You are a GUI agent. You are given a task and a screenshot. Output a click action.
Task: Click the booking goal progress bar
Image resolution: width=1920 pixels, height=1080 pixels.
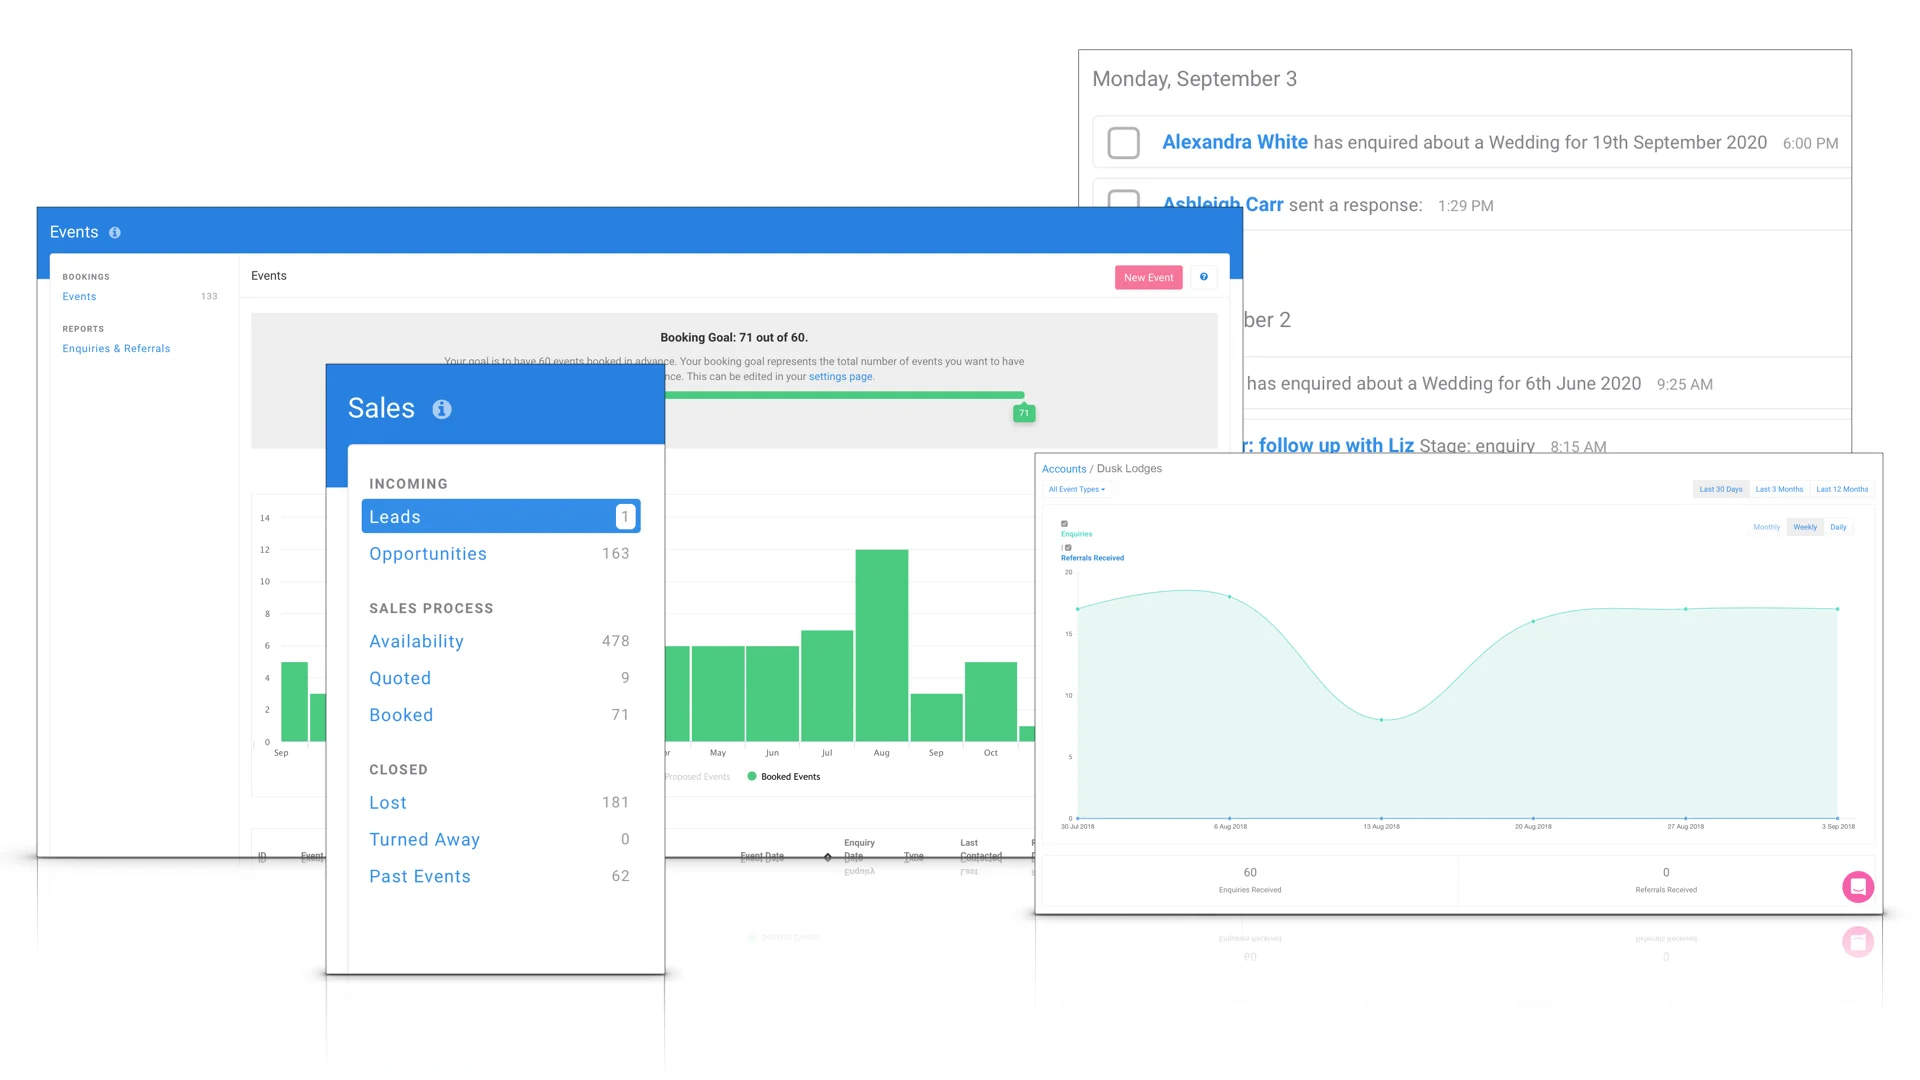pos(845,396)
